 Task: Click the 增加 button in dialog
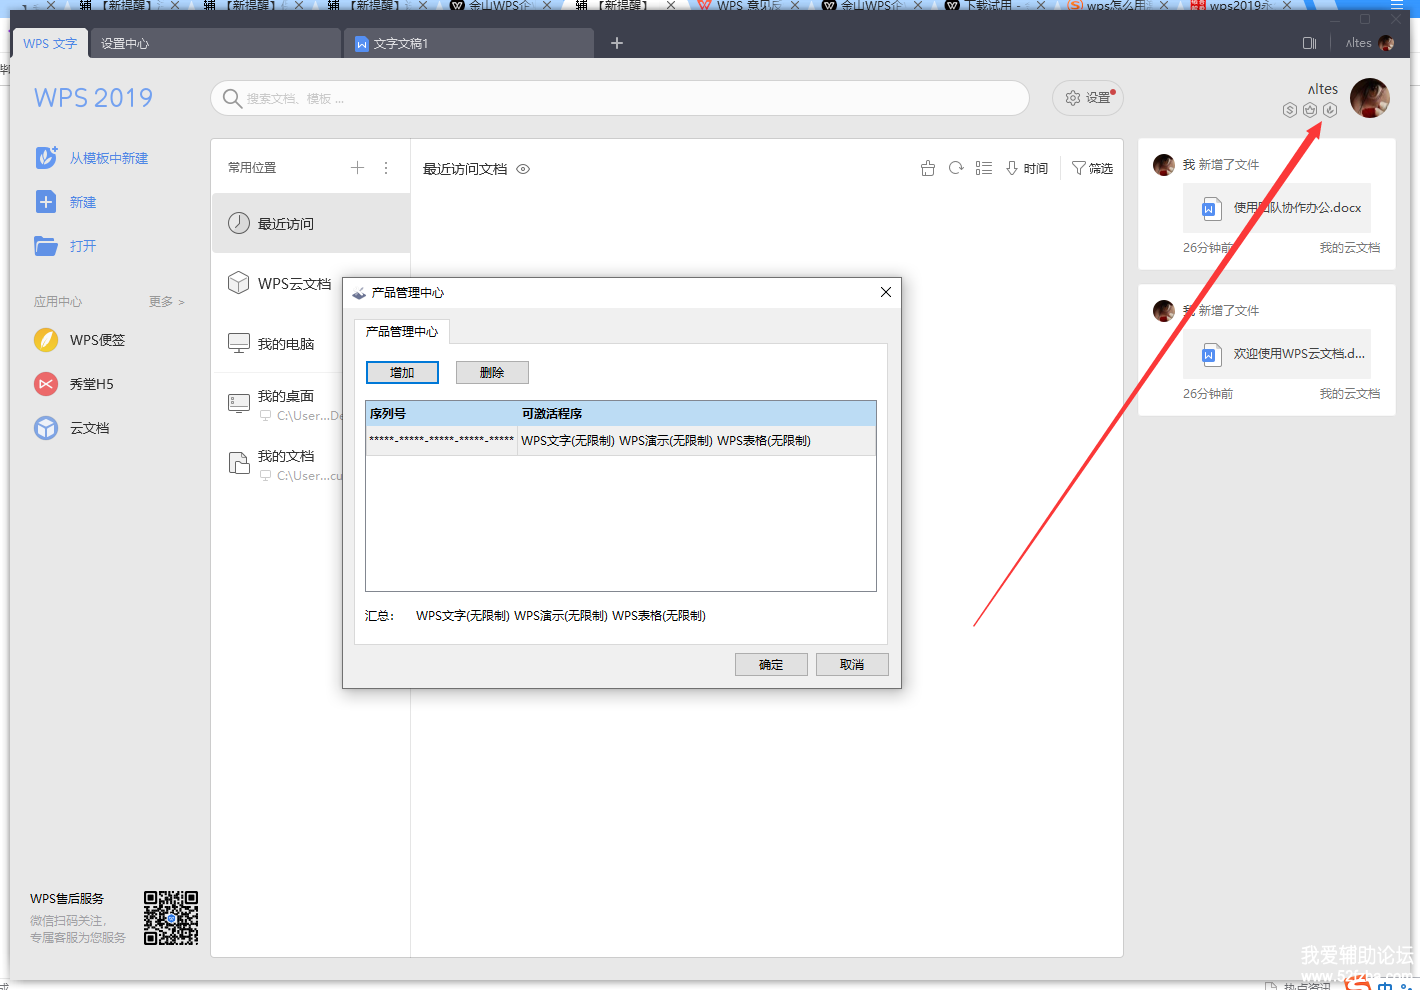pyautogui.click(x=402, y=372)
